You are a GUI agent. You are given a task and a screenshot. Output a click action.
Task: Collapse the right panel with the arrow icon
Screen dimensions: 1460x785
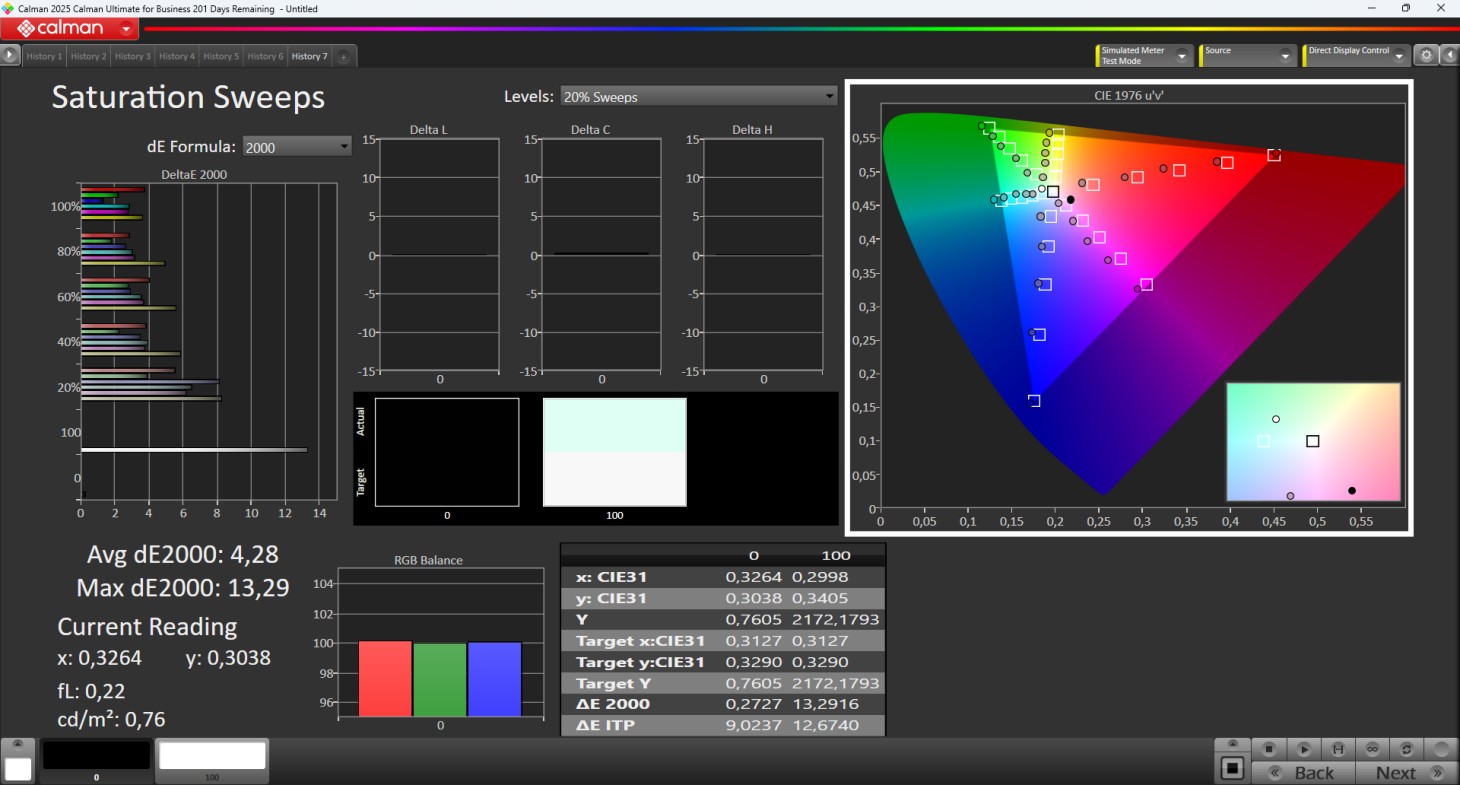click(1449, 56)
